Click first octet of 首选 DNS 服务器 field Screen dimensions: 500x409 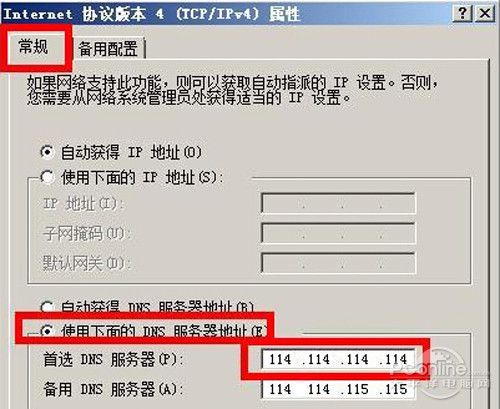point(280,359)
